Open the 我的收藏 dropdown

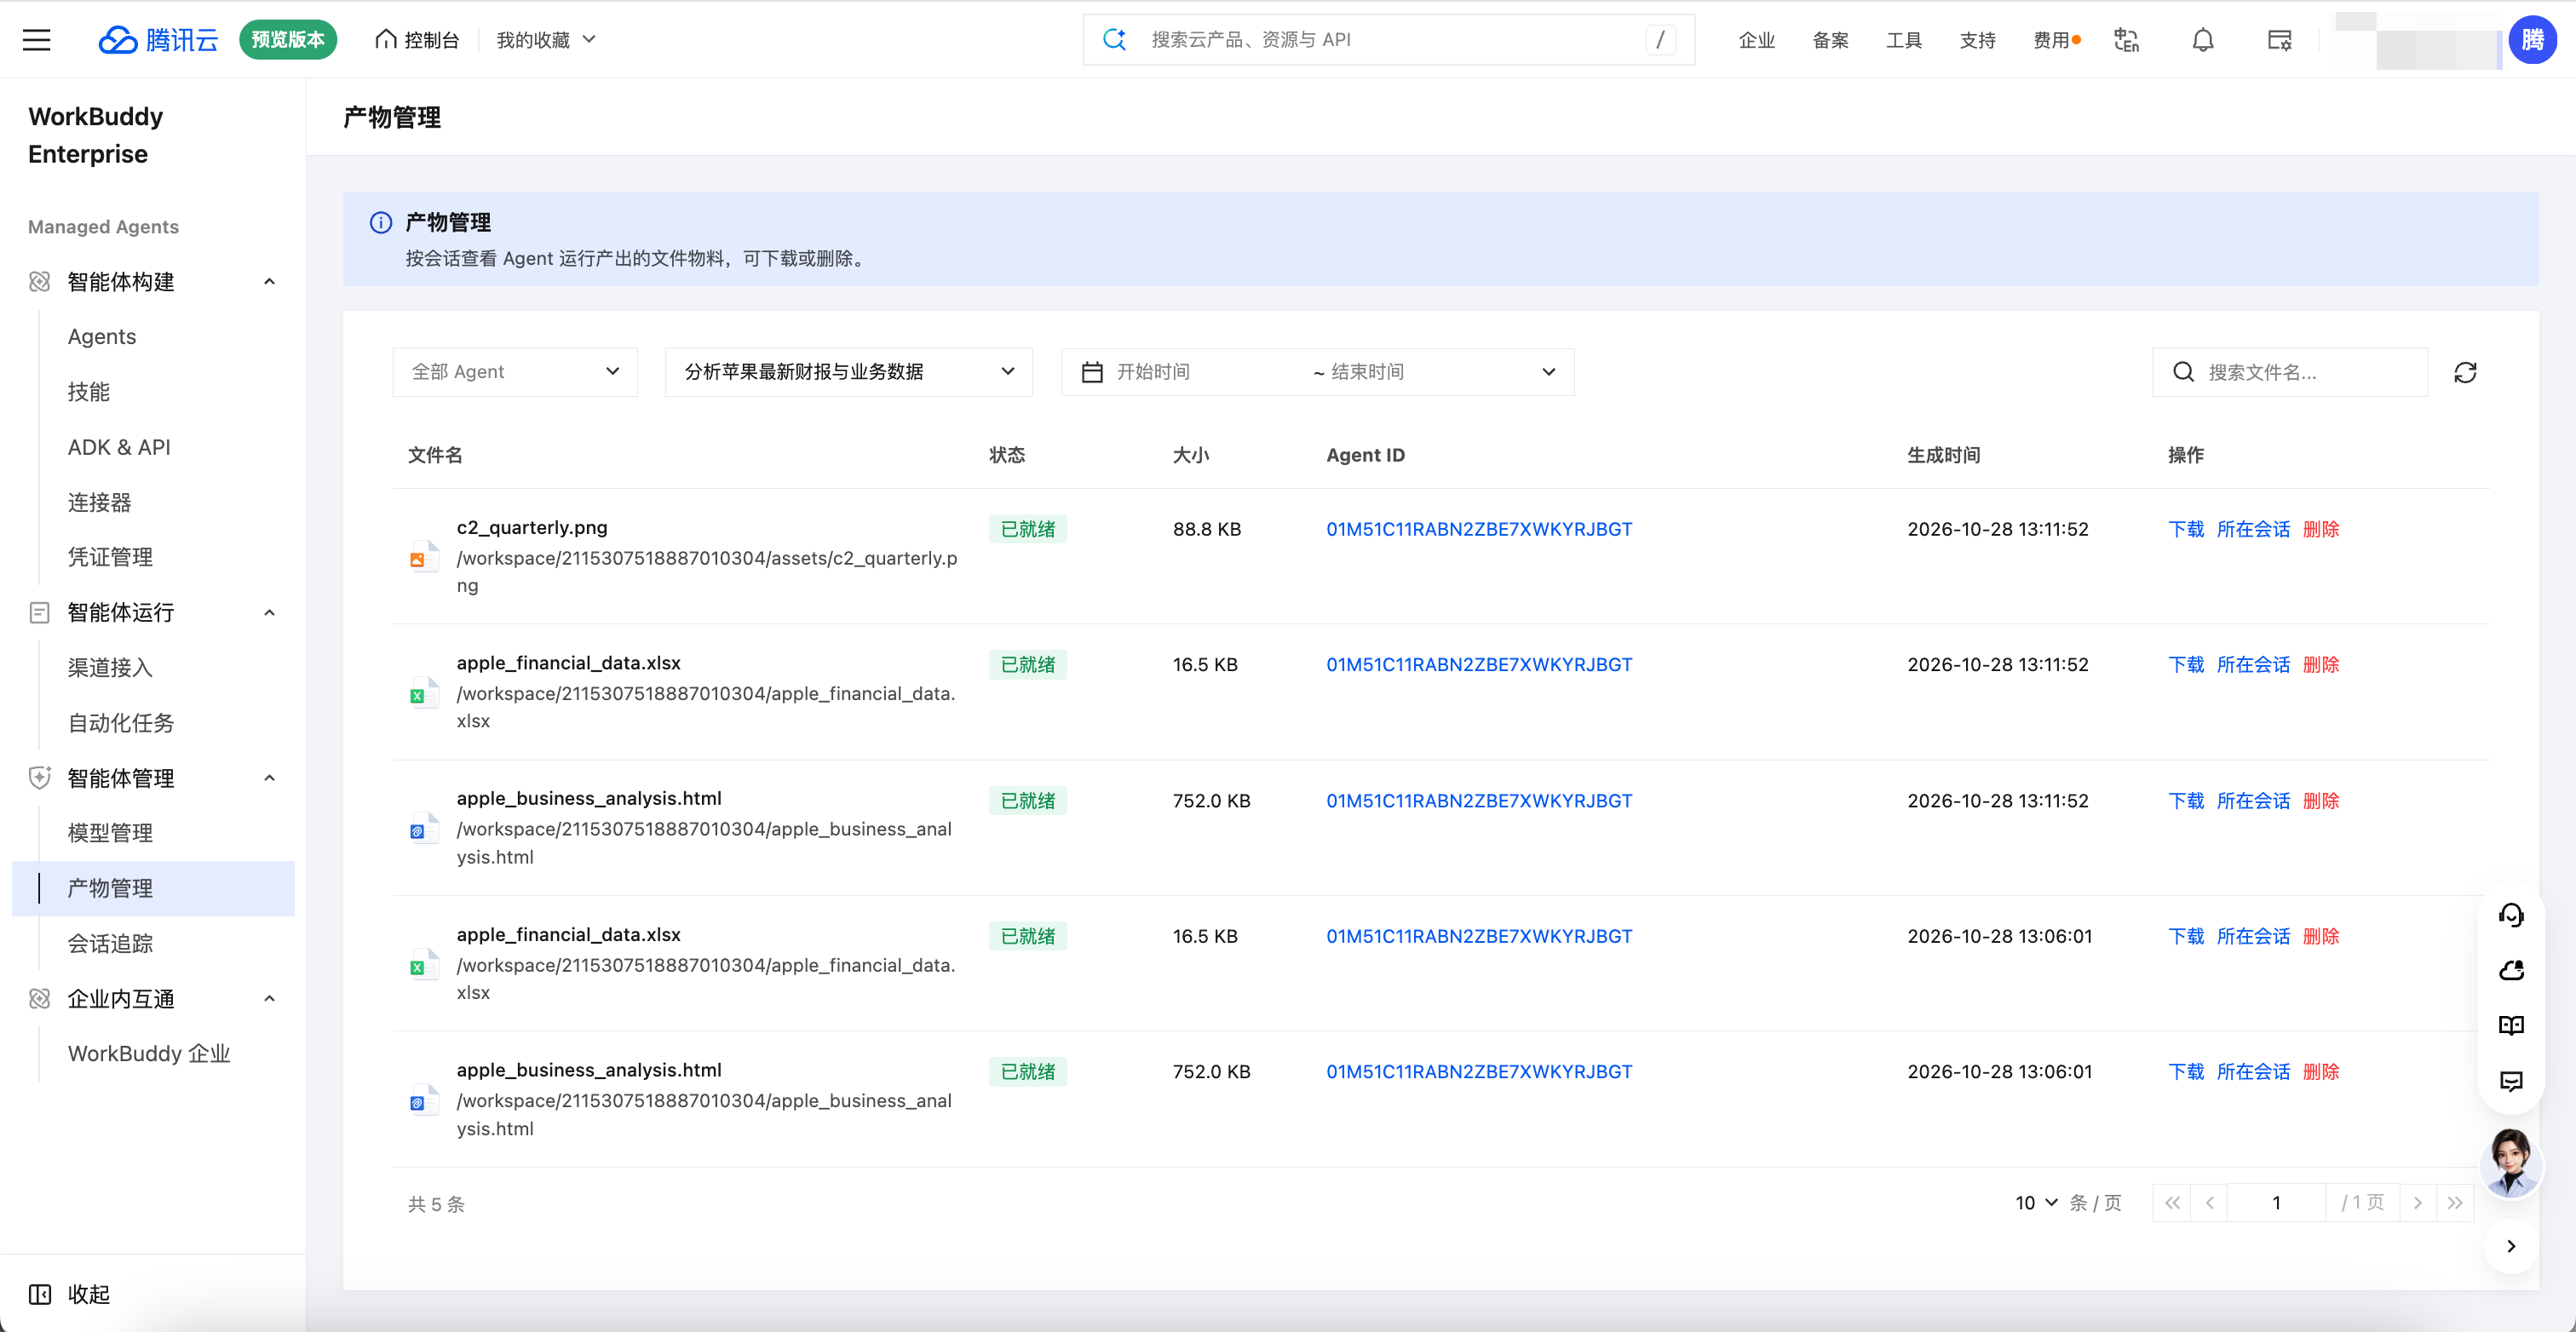[x=546, y=40]
